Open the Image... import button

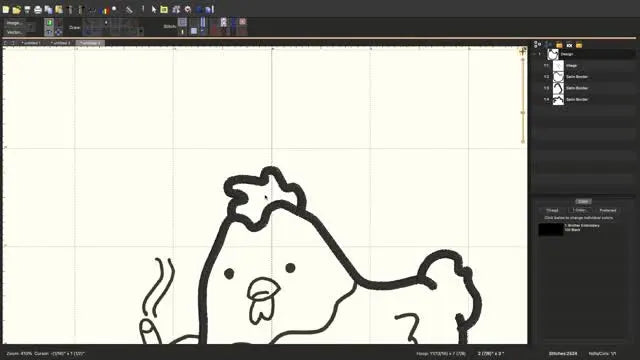point(15,23)
